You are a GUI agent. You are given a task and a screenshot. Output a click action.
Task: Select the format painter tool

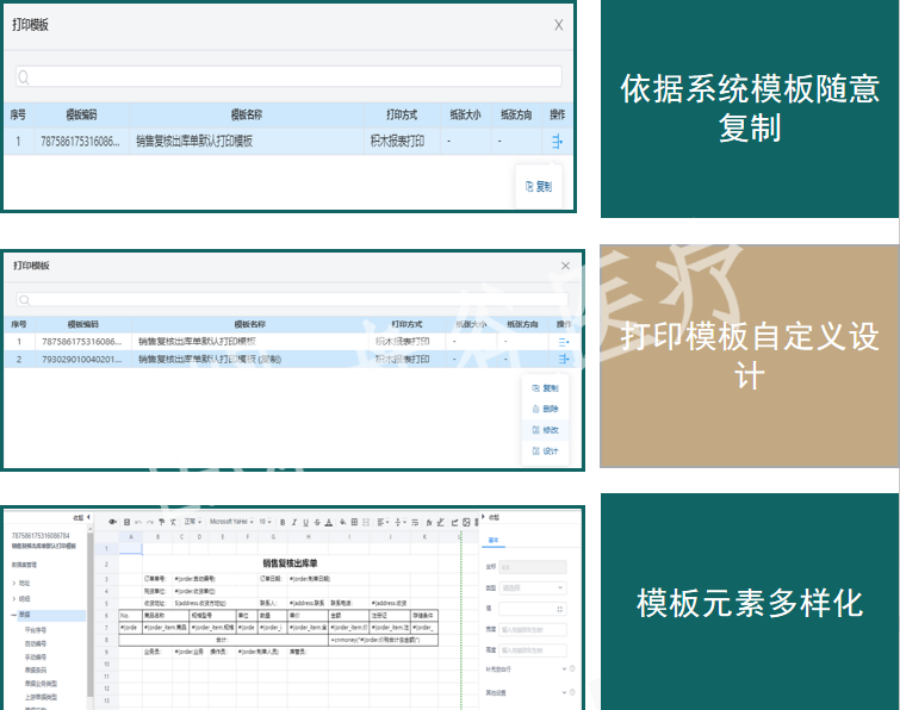[x=161, y=522]
